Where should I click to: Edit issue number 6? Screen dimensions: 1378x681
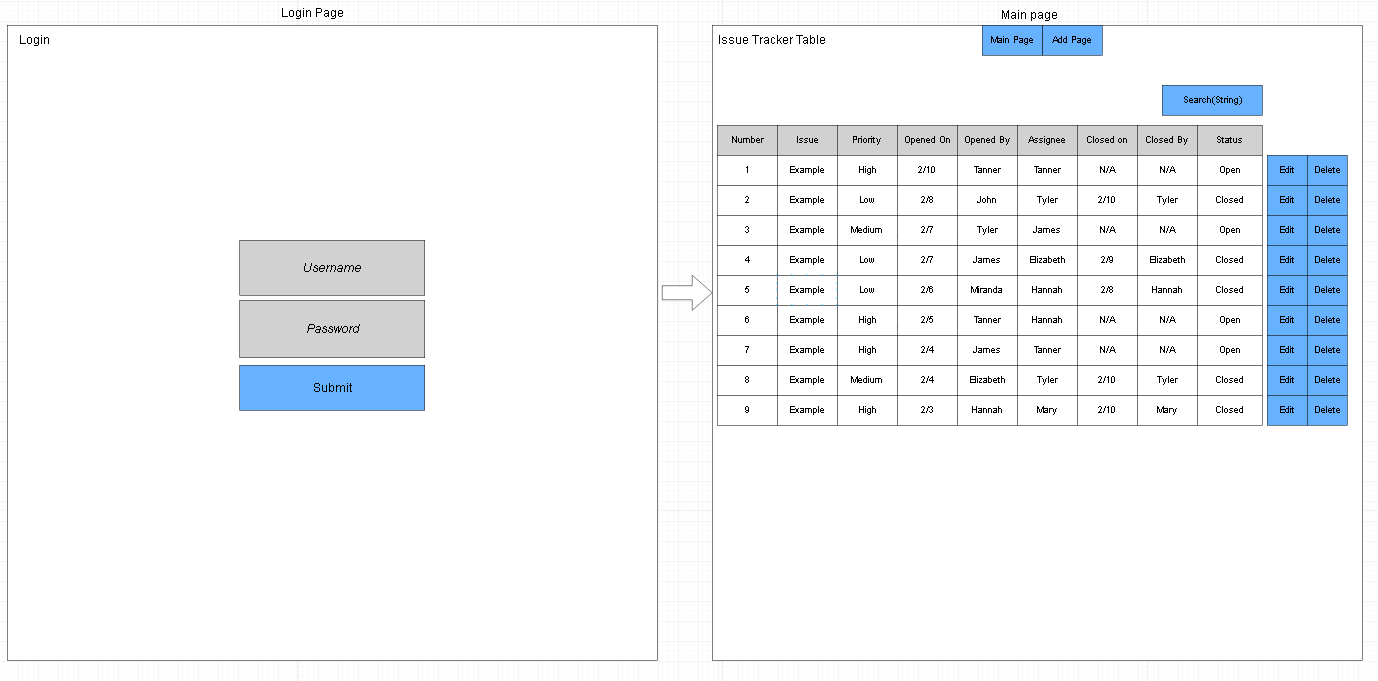point(1287,320)
